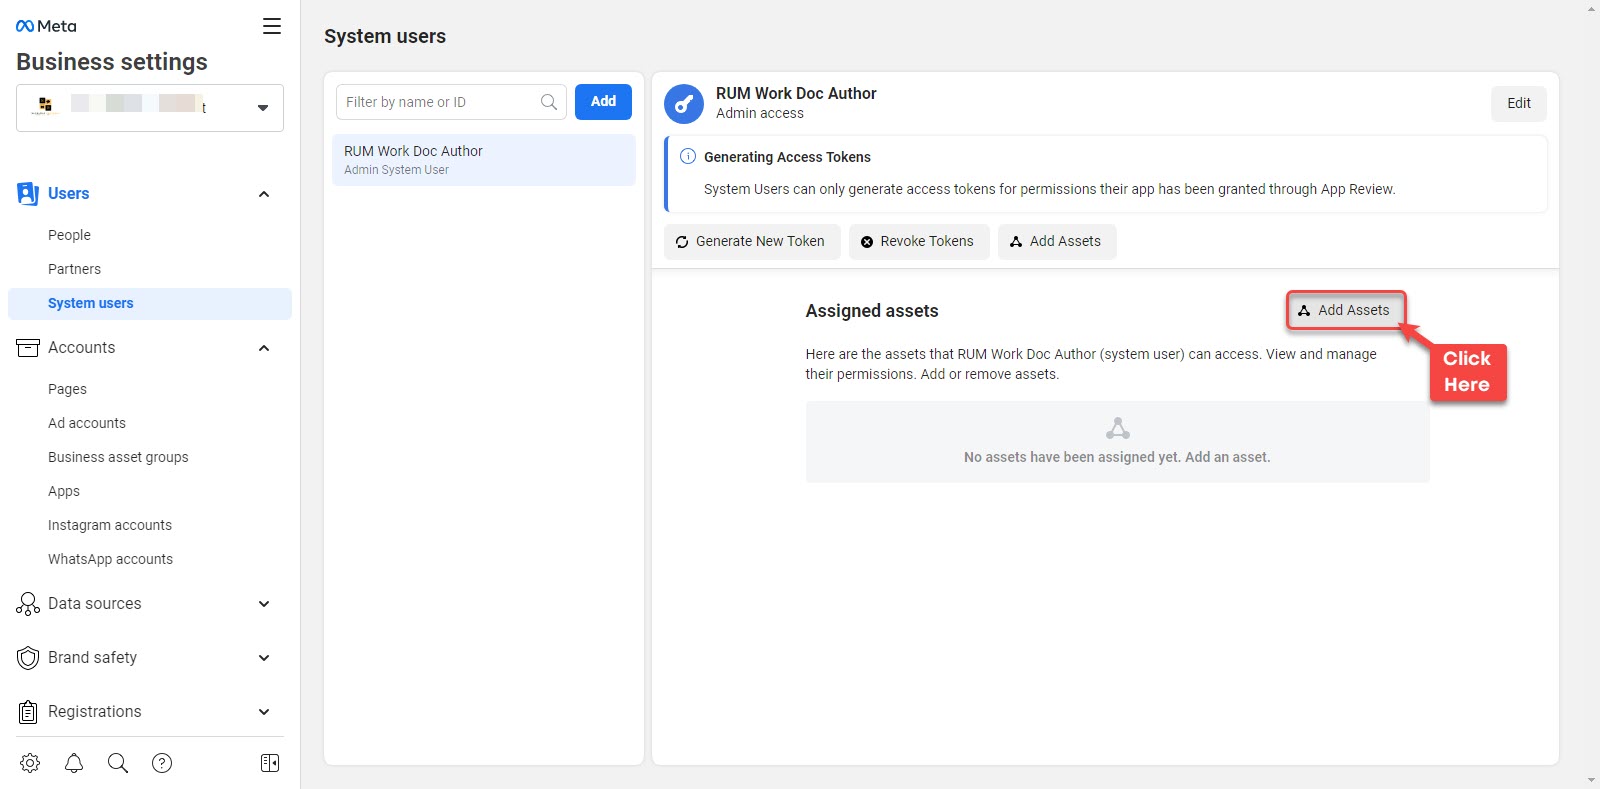
Task: Click the search magnifier icon in bottom bar
Action: pyautogui.click(x=118, y=763)
